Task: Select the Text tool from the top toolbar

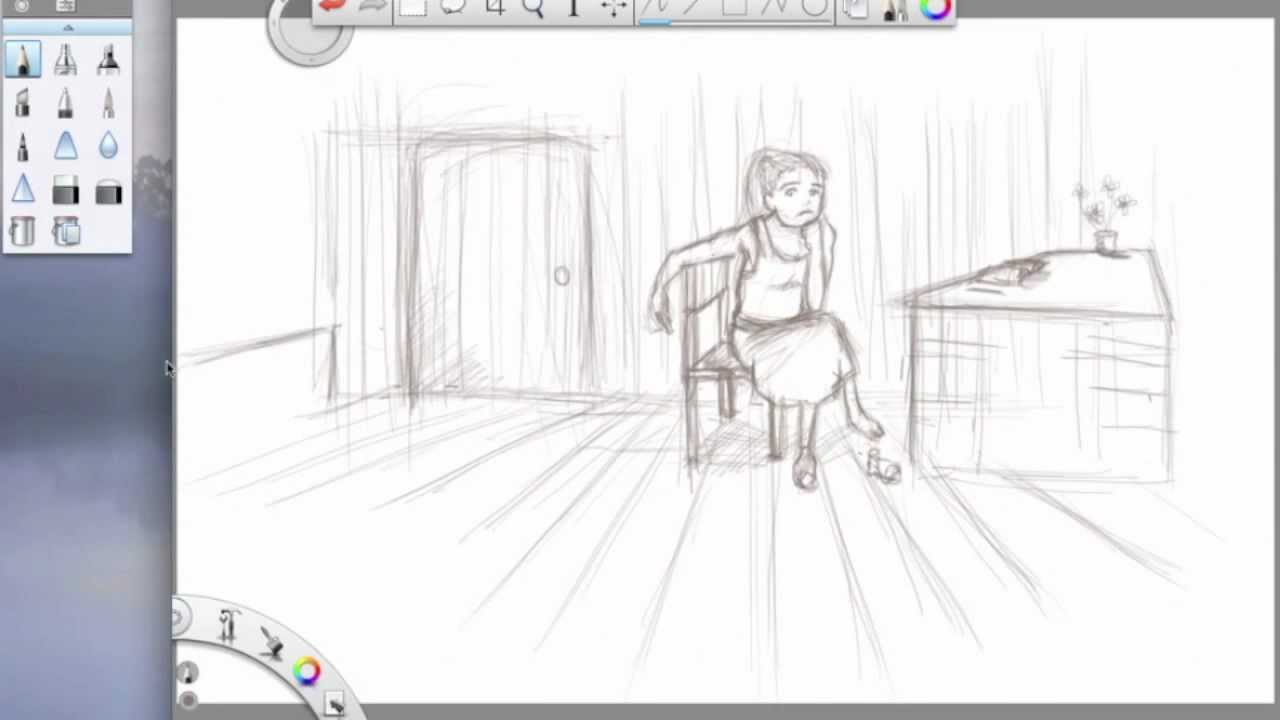Action: pos(573,9)
